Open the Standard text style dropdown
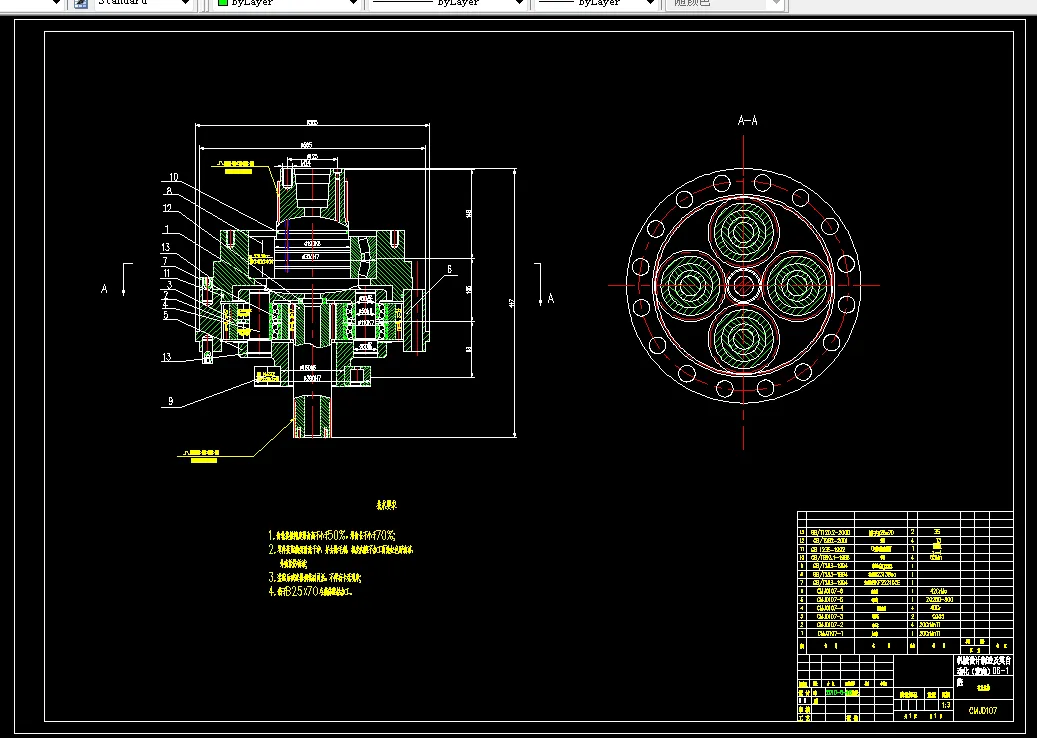Viewport: 1037px width, 738px height. pyautogui.click(x=143, y=3)
